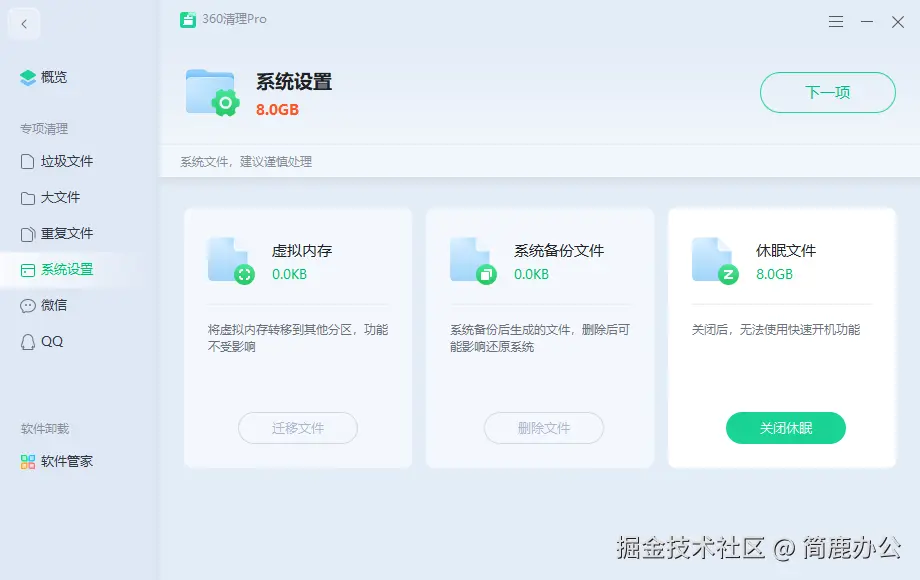Viewport: 920px width, 580px height.
Task: Minimize the 360清理Pro window
Action: pyautogui.click(x=867, y=22)
